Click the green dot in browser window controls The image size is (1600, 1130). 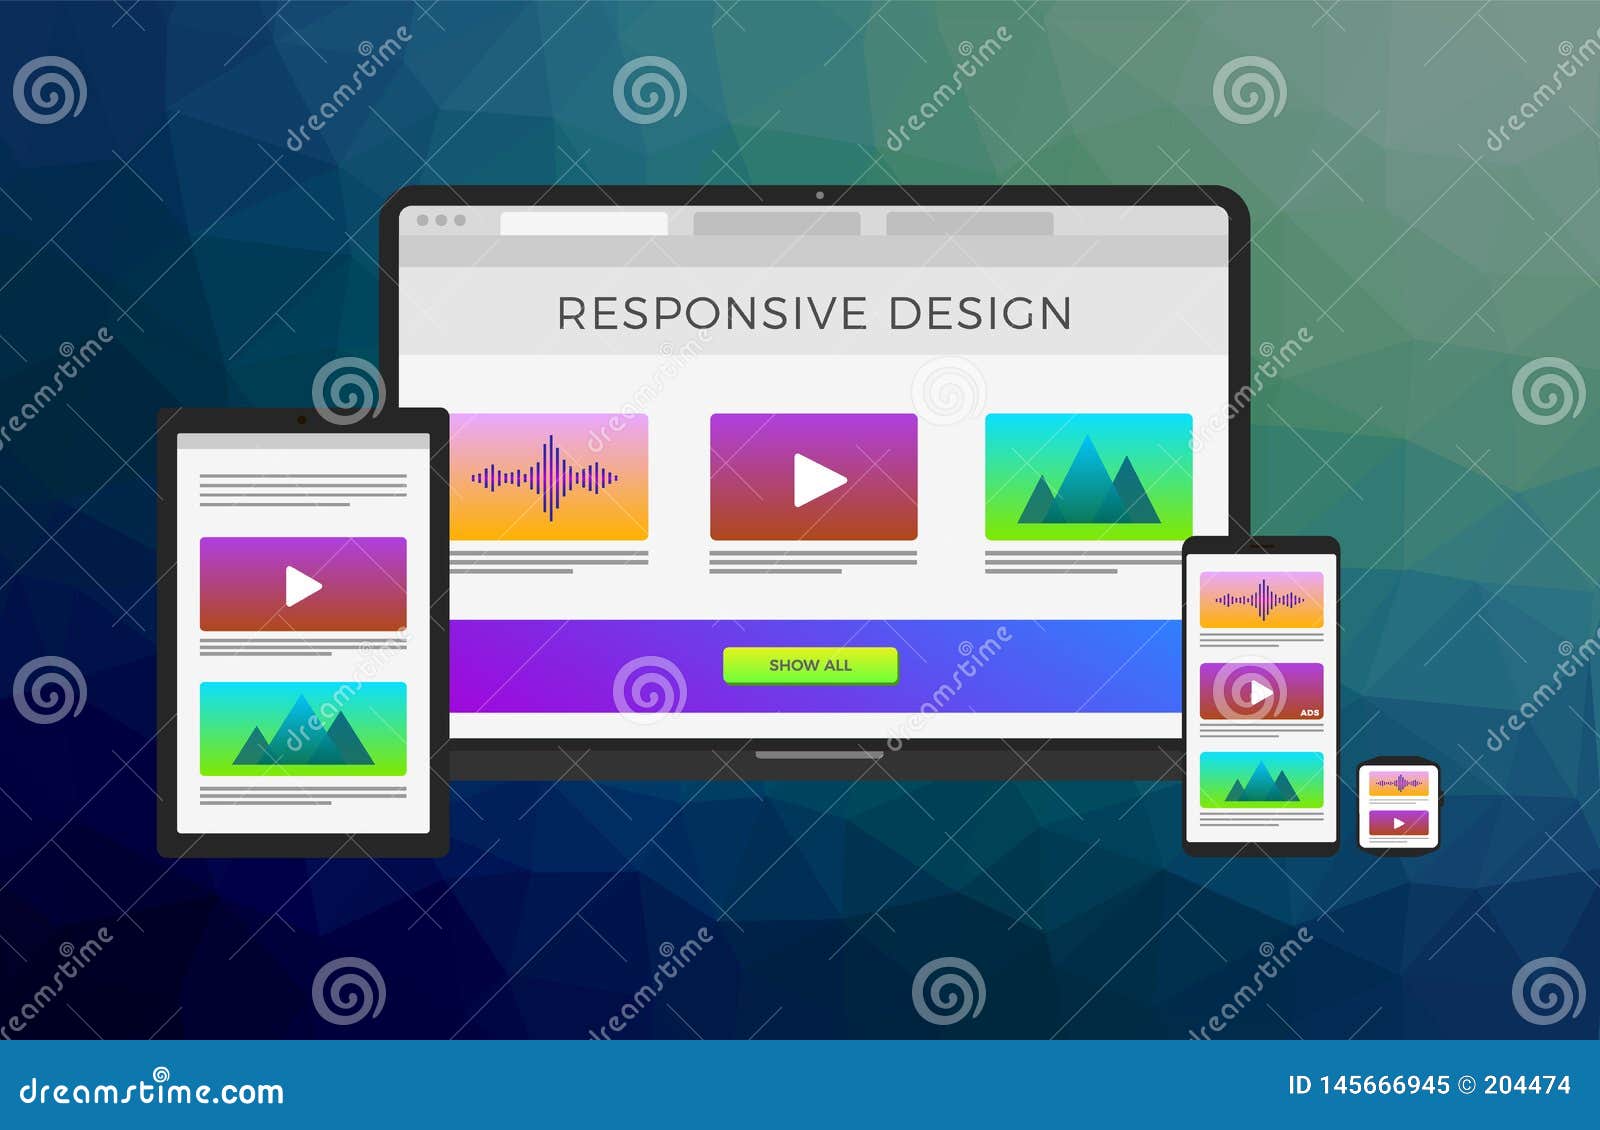point(459,220)
